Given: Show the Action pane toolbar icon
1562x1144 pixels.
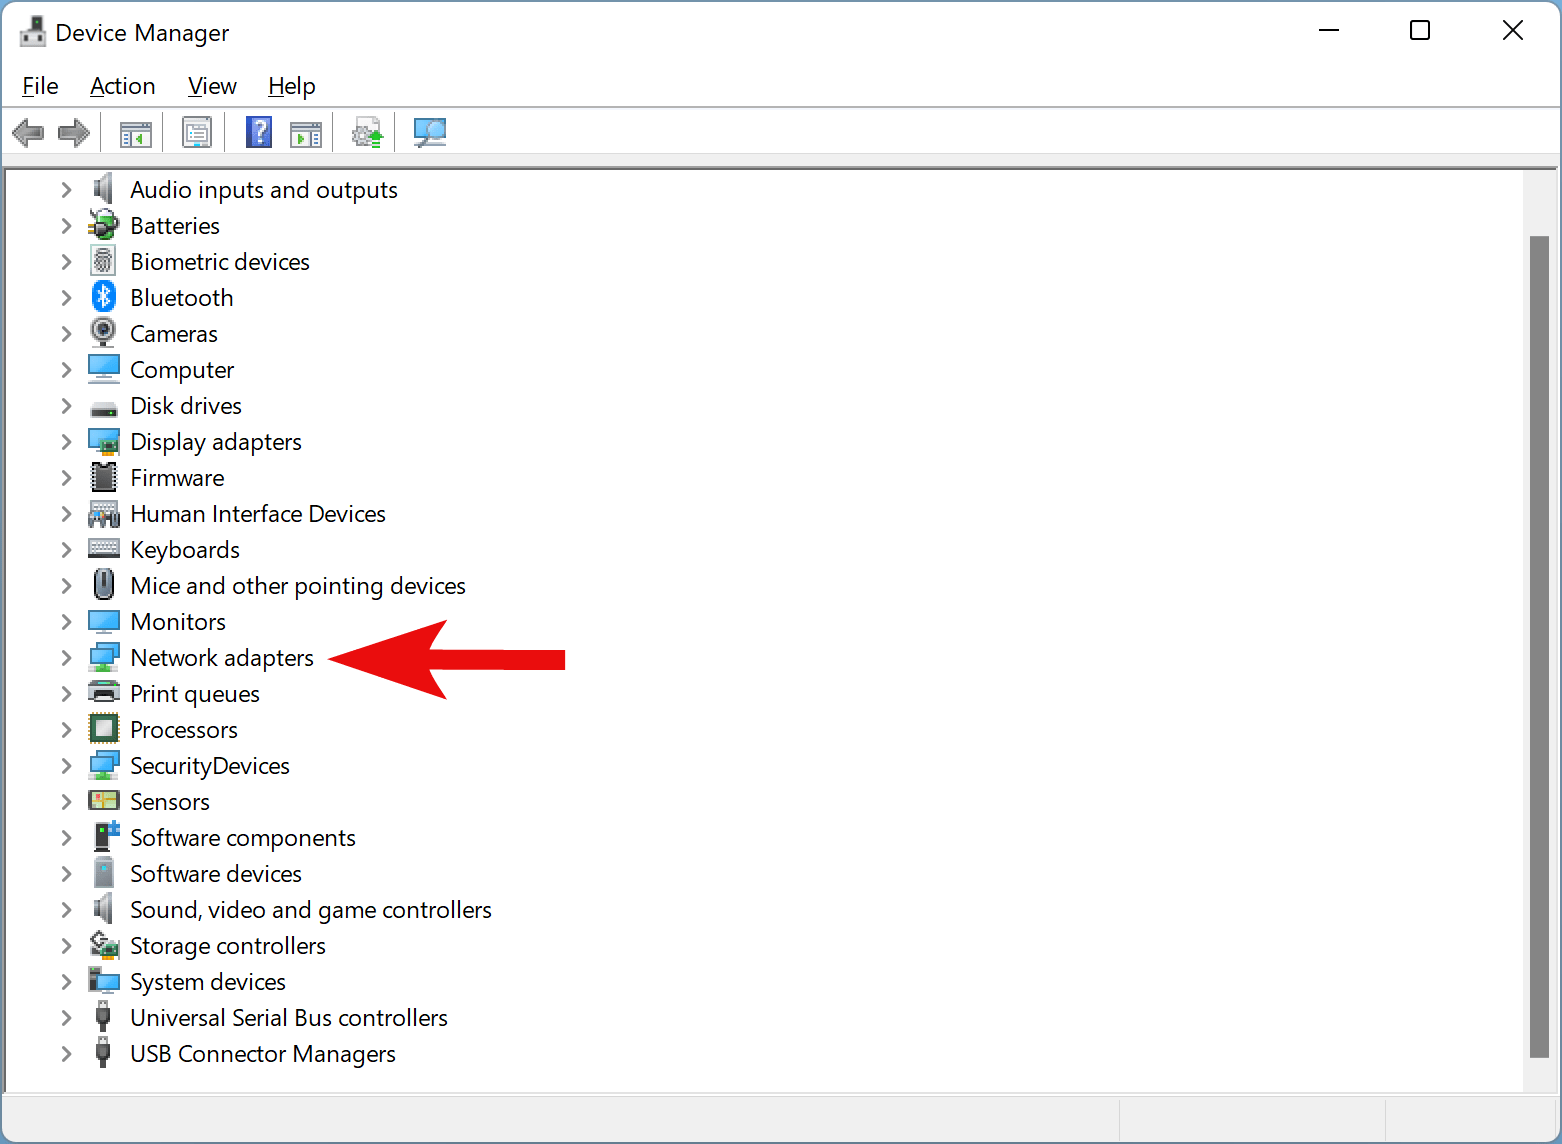Looking at the screenshot, I should pyautogui.click(x=306, y=132).
